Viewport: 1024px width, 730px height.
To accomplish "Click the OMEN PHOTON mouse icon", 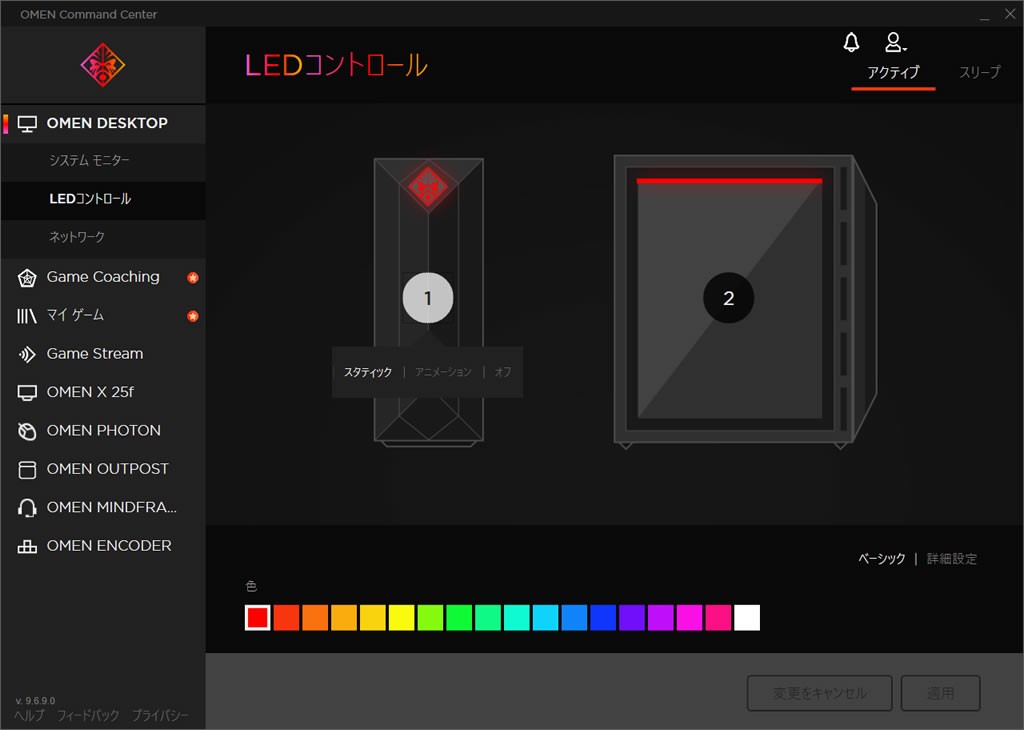I will coord(27,431).
